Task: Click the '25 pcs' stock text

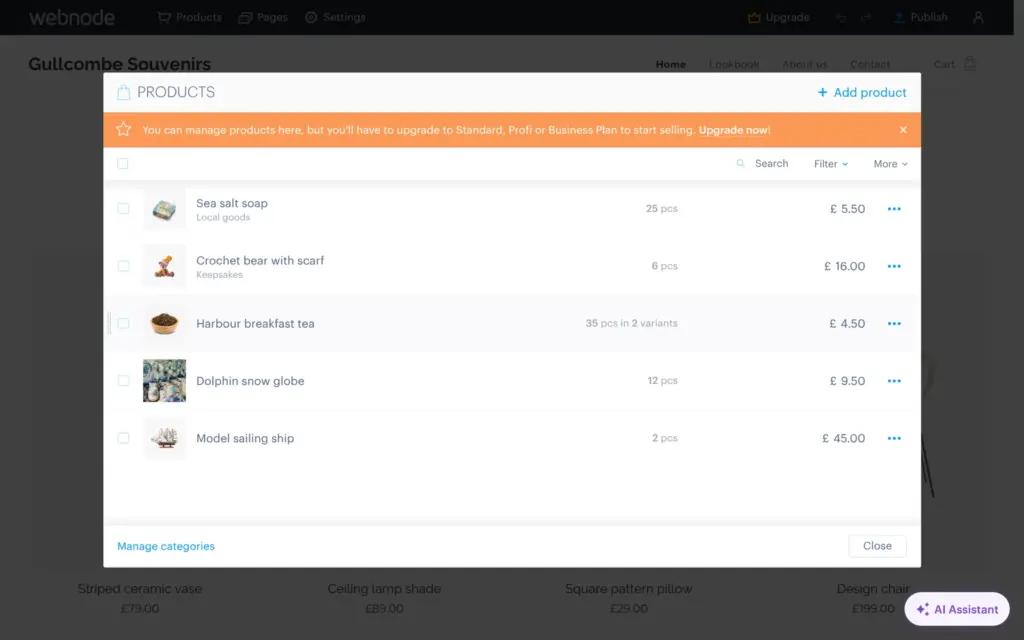Action: [x=662, y=208]
